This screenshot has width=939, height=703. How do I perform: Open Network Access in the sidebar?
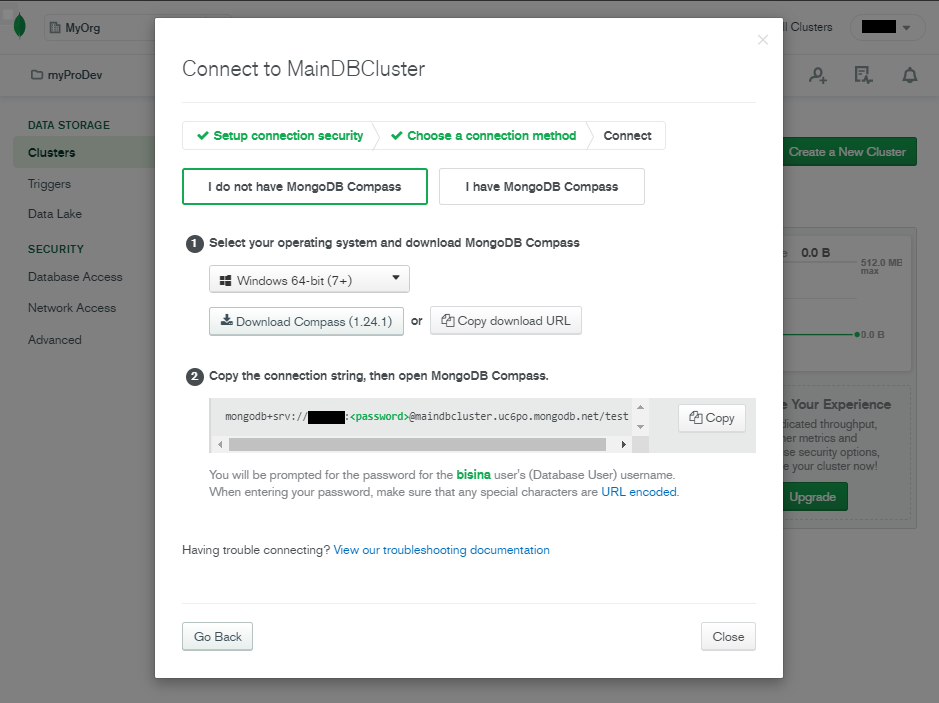tap(72, 308)
